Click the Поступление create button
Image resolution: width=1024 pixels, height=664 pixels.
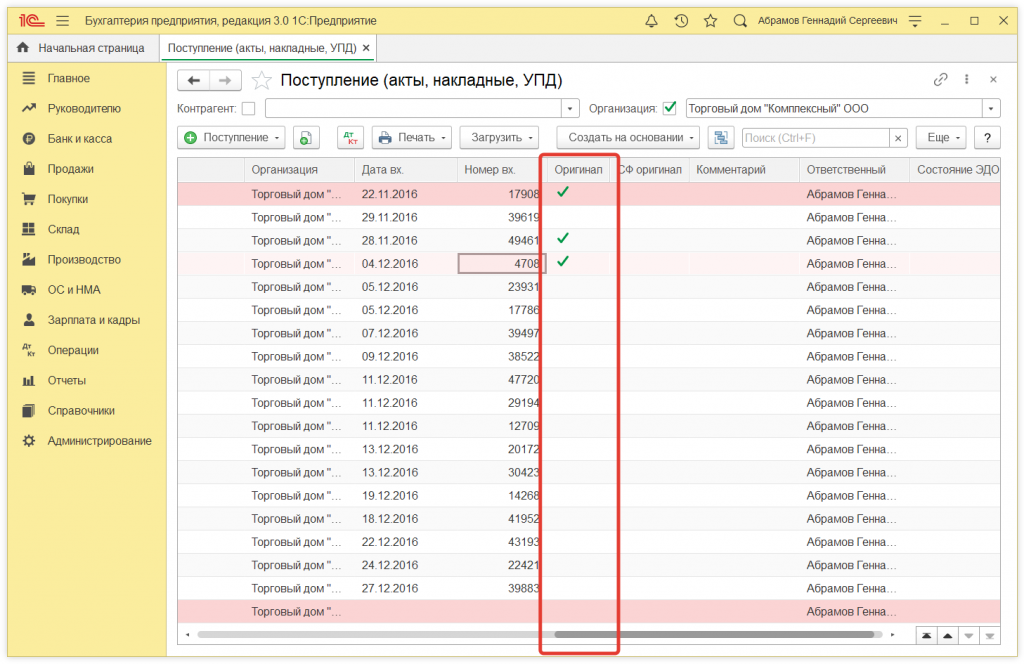(231, 137)
